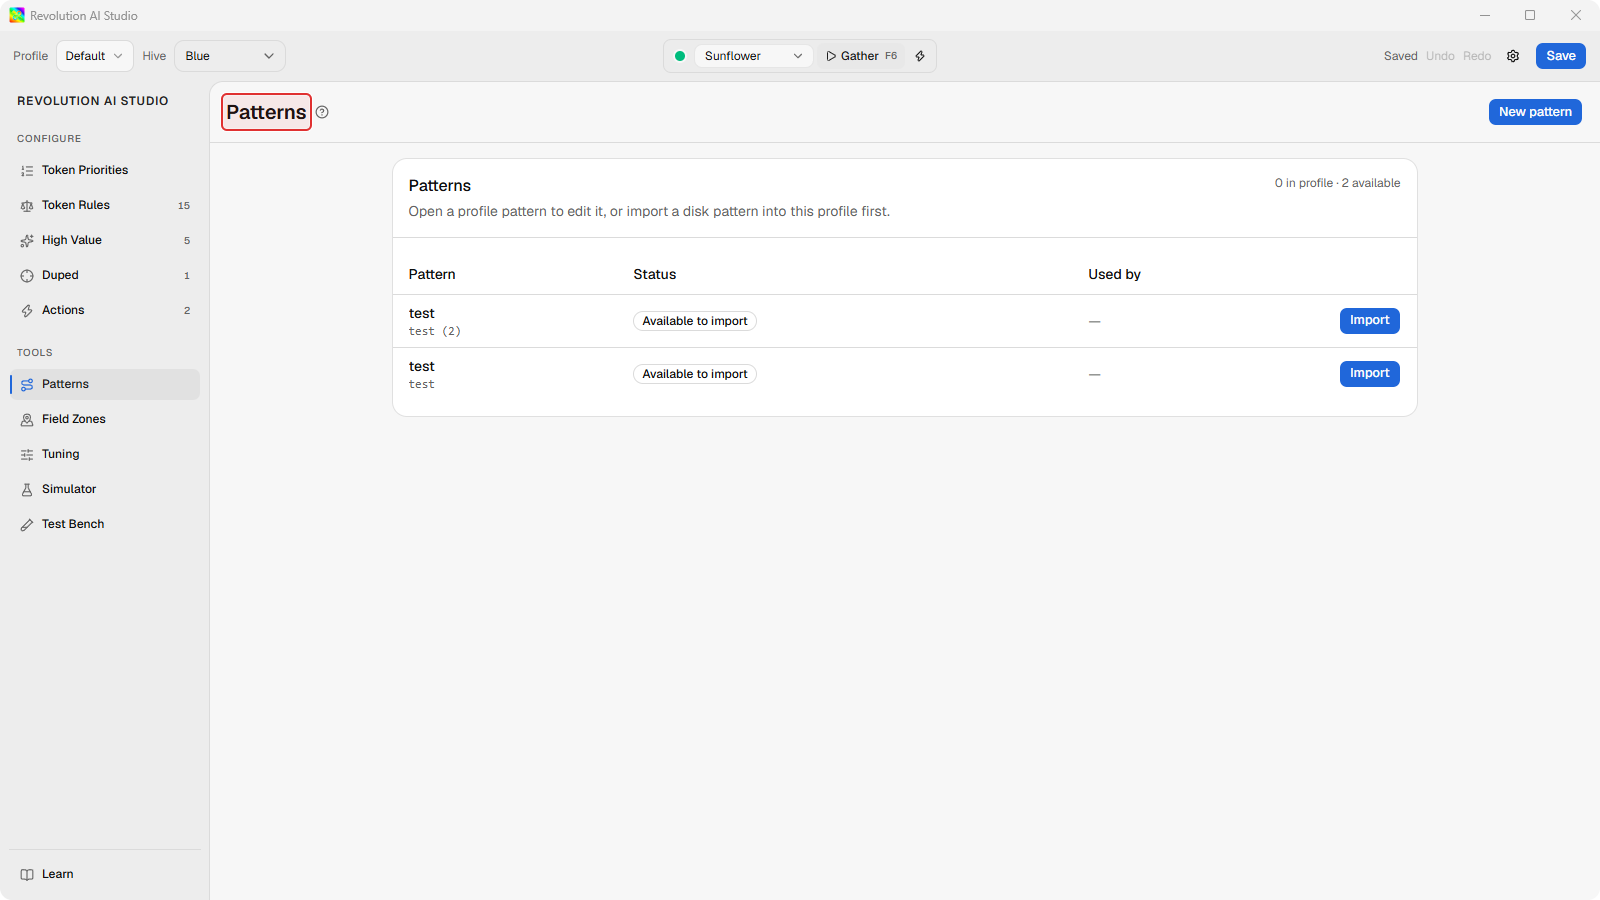Minimize the Revolution AI Studio window
This screenshot has width=1600, height=900.
(1485, 15)
